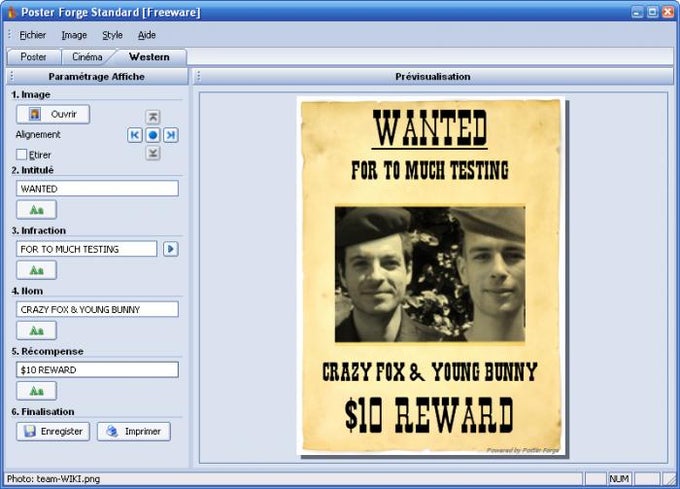This screenshot has height=489, width=680.
Task: Click the Paramétrage Affiche panel header
Action: click(x=97, y=76)
